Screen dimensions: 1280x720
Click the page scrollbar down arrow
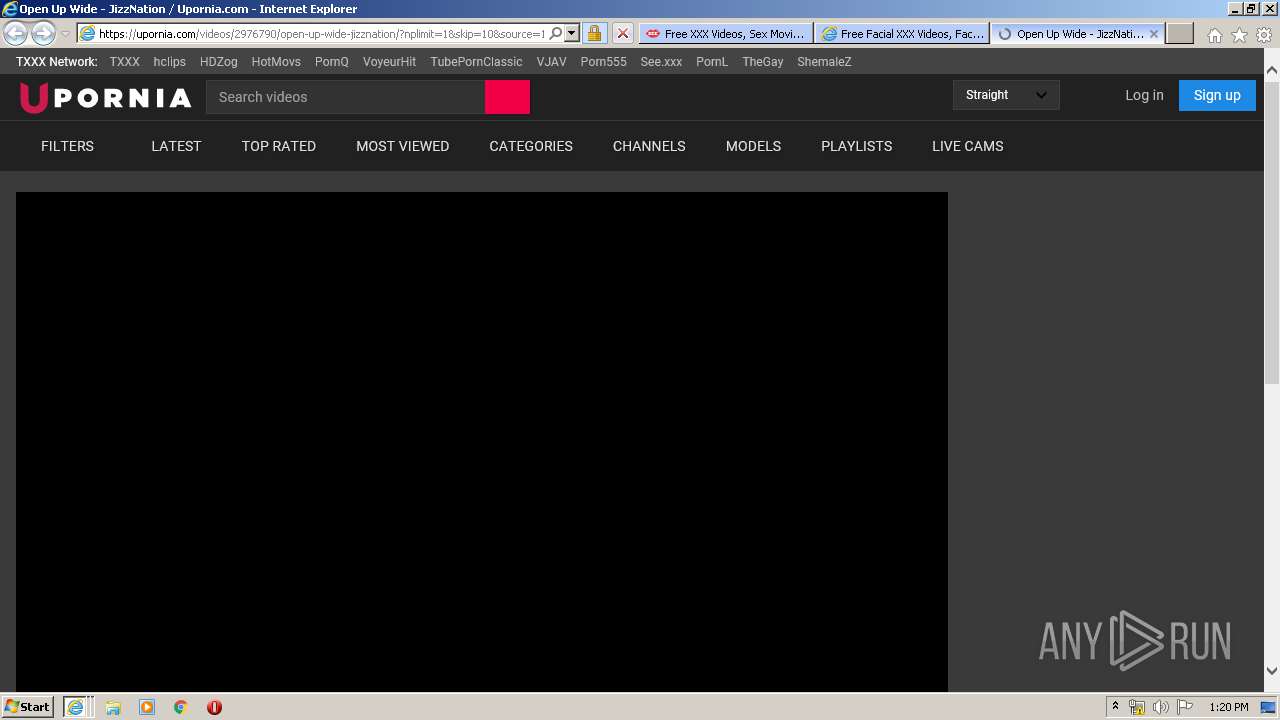1272,671
